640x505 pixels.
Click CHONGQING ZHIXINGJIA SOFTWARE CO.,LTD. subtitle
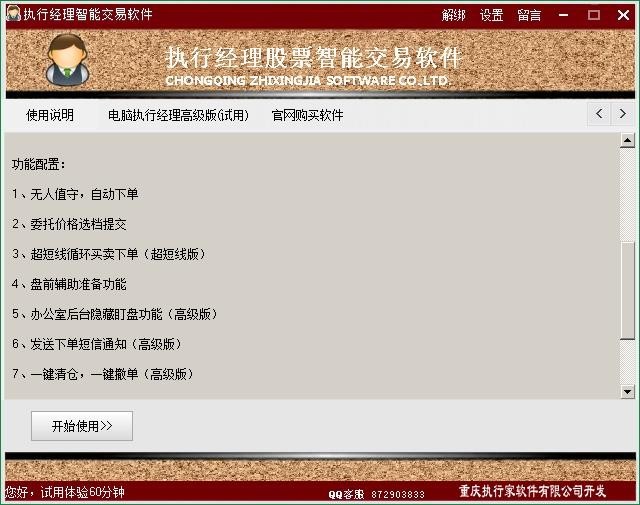(308, 80)
